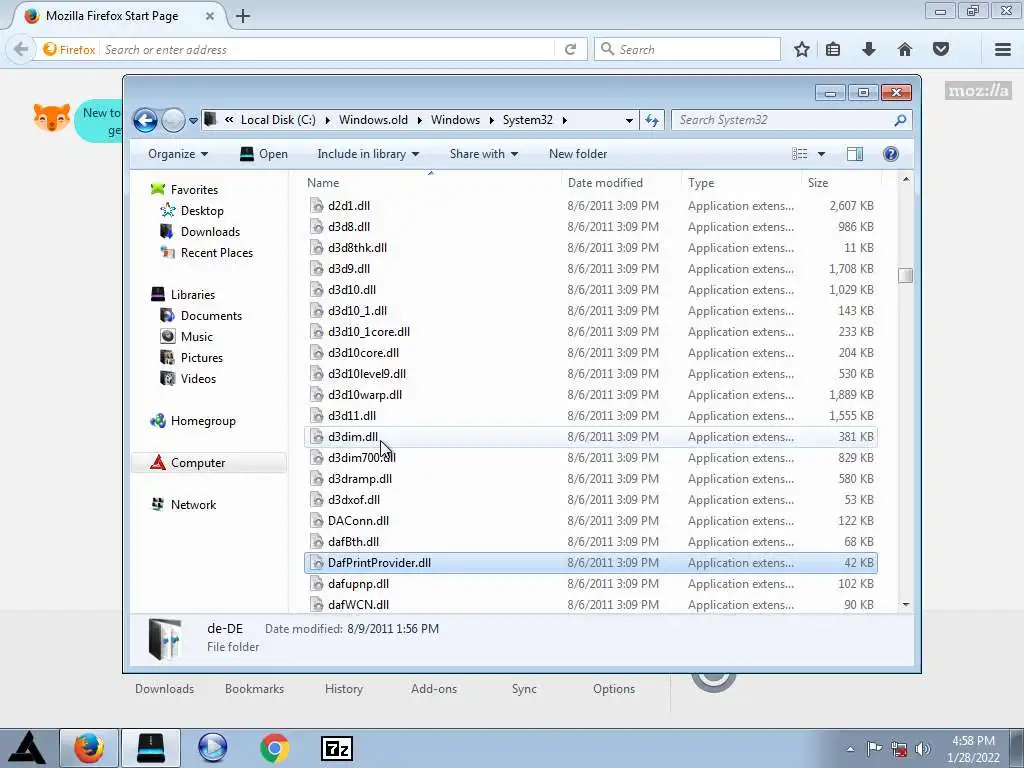Open the Share with dropdown
Image resolution: width=1024 pixels, height=768 pixels.
(484, 154)
